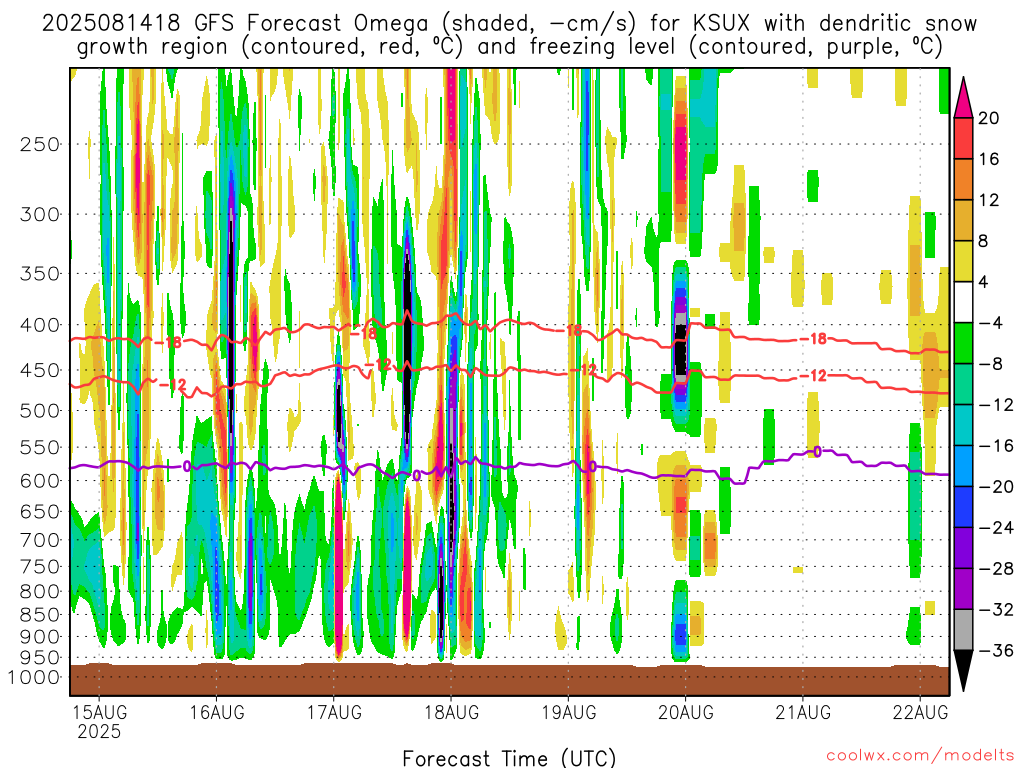Click the 750 pressure level label
The height and width of the screenshot is (768, 1024).
(x=40, y=567)
